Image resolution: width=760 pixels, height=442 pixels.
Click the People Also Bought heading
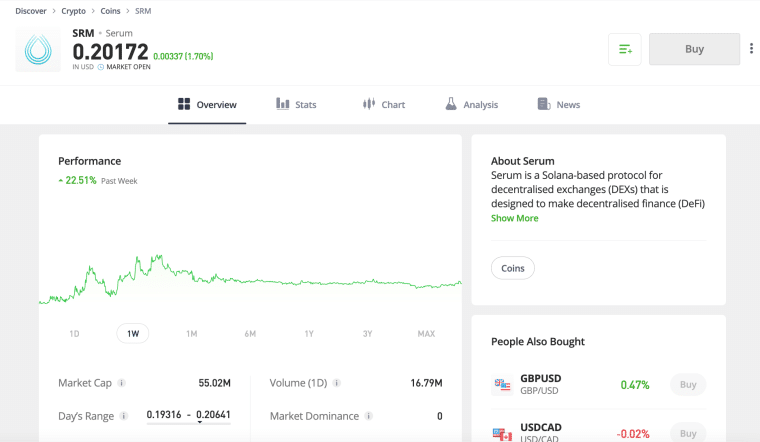pyautogui.click(x=538, y=342)
